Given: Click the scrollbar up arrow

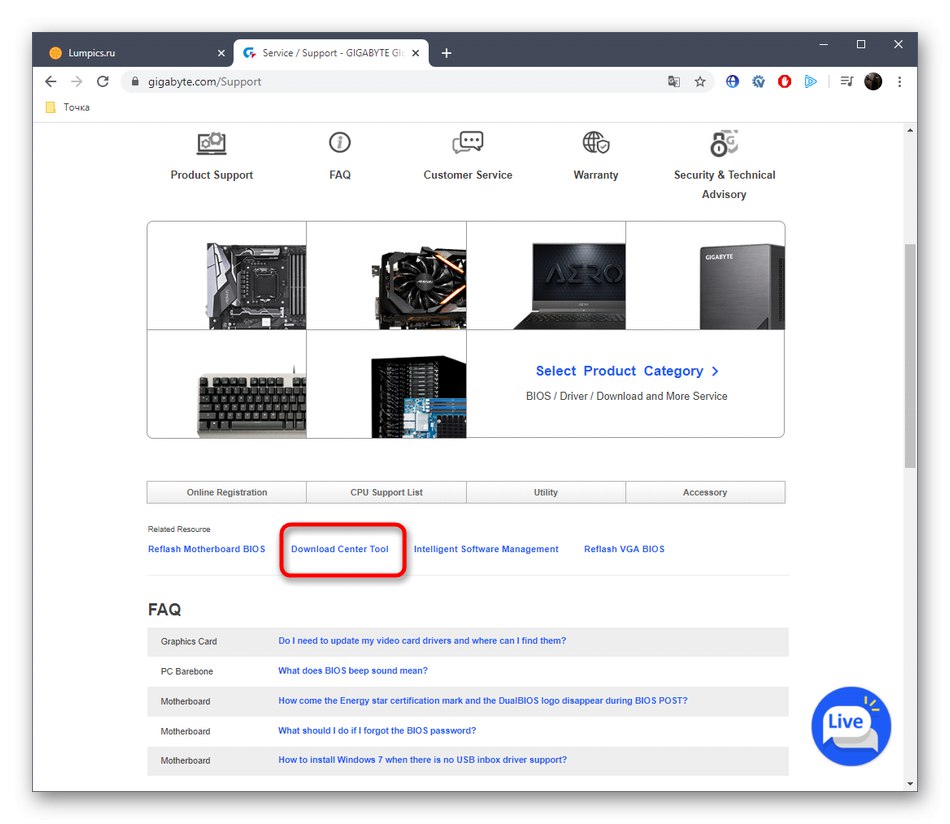Looking at the screenshot, I should (910, 130).
